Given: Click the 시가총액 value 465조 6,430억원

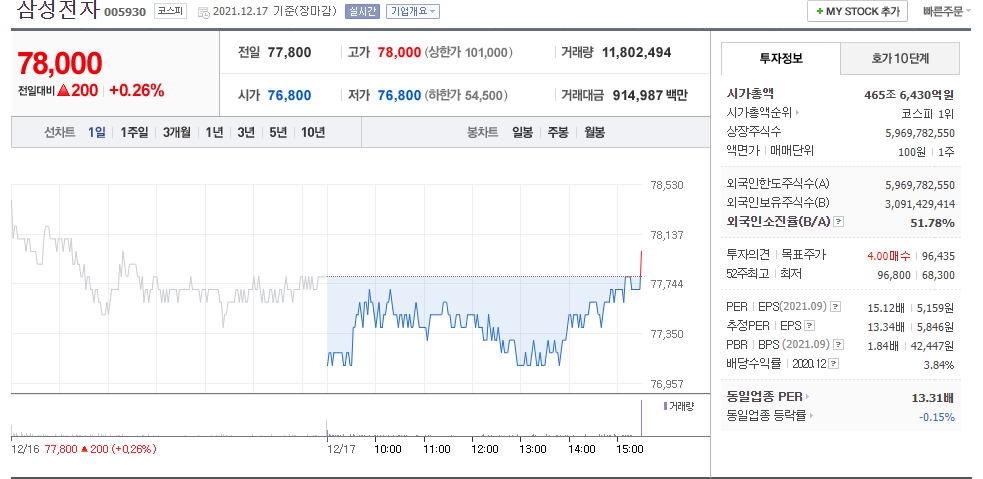Looking at the screenshot, I should click(909, 95).
